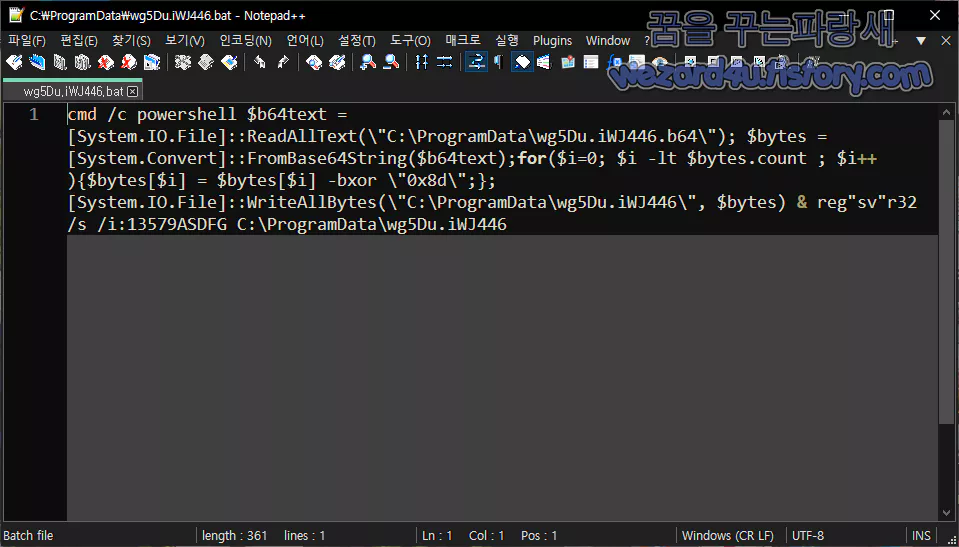This screenshot has height=547, width=959.
Task: Click the scrollbar up arrow
Action: [946, 111]
